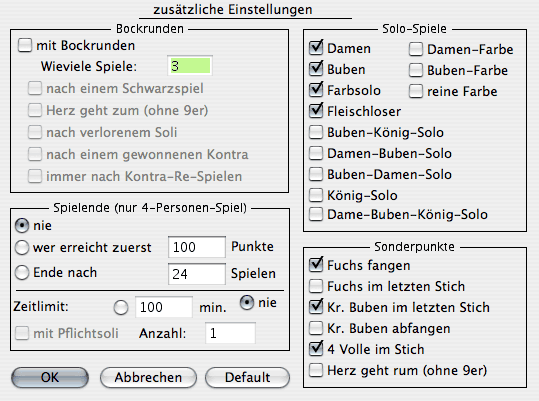
Task: Confirm settings with the OK button
Action: pyautogui.click(x=50, y=377)
